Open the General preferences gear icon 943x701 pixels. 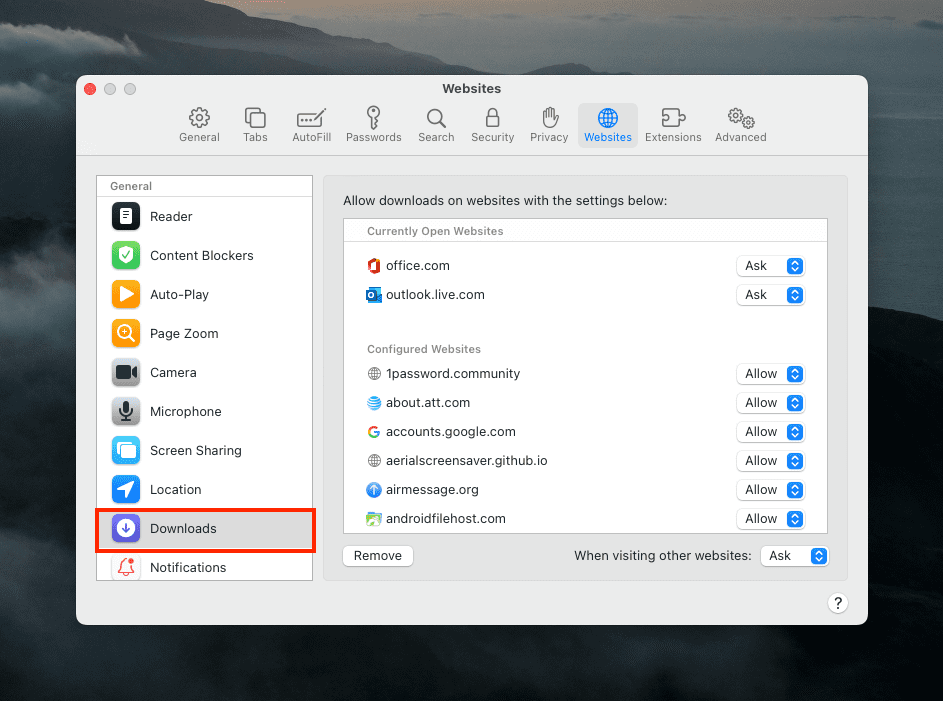tap(199, 118)
